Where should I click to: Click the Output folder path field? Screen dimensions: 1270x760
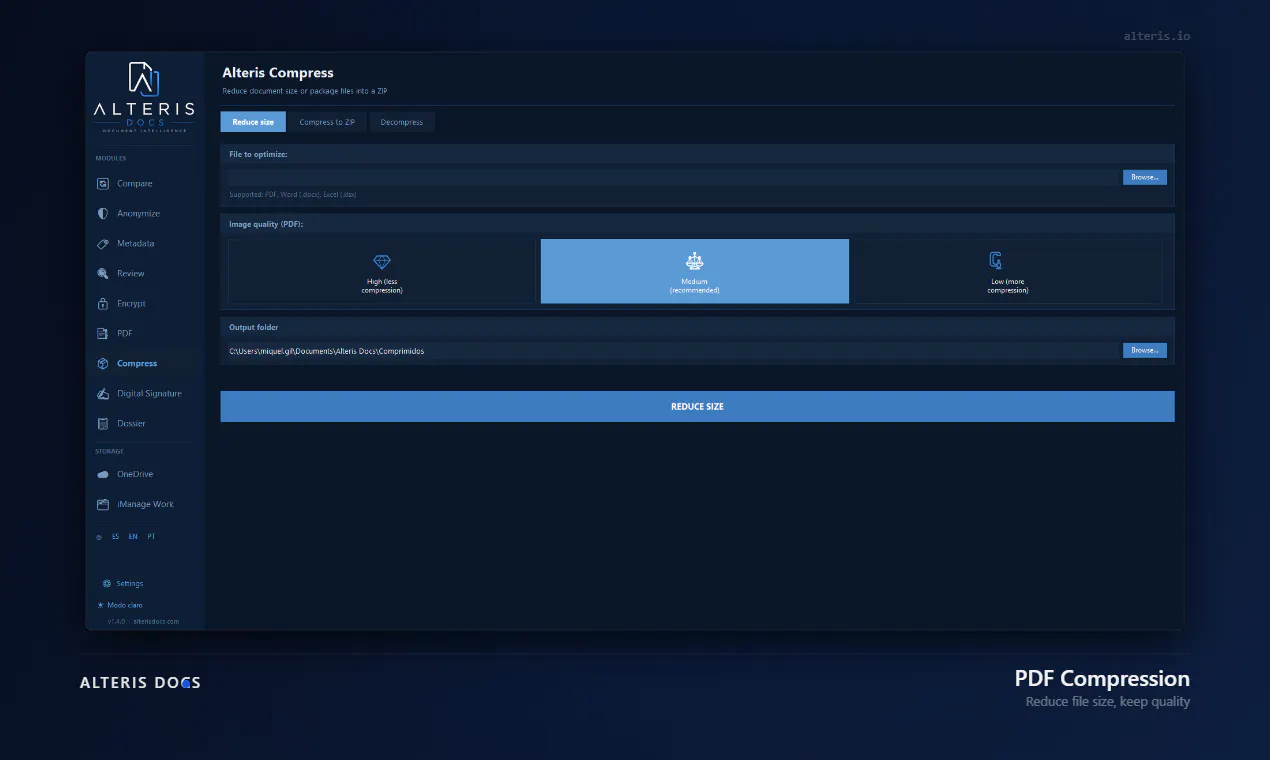click(673, 351)
